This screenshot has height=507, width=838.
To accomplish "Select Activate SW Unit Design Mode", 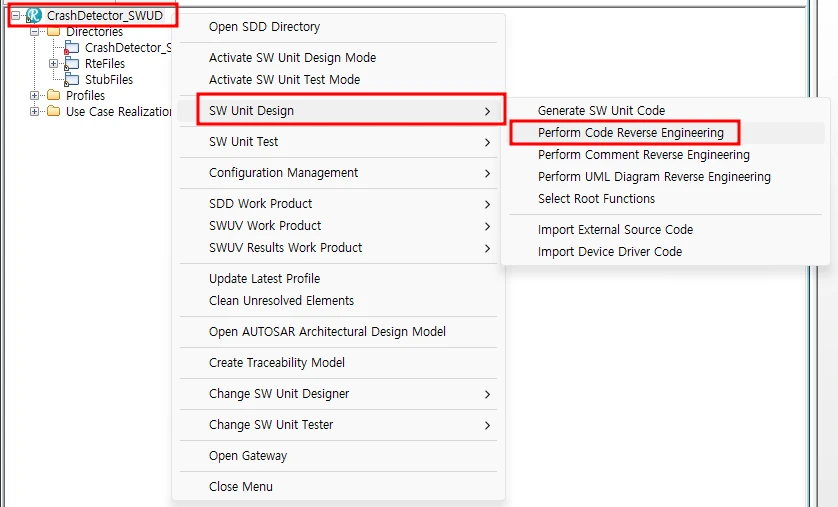I will tap(292, 58).
